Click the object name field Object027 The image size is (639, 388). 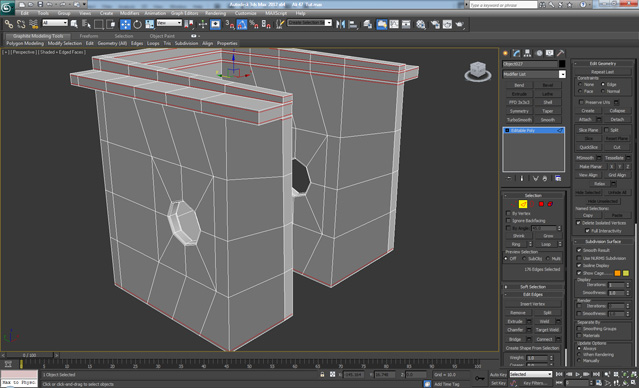point(530,64)
